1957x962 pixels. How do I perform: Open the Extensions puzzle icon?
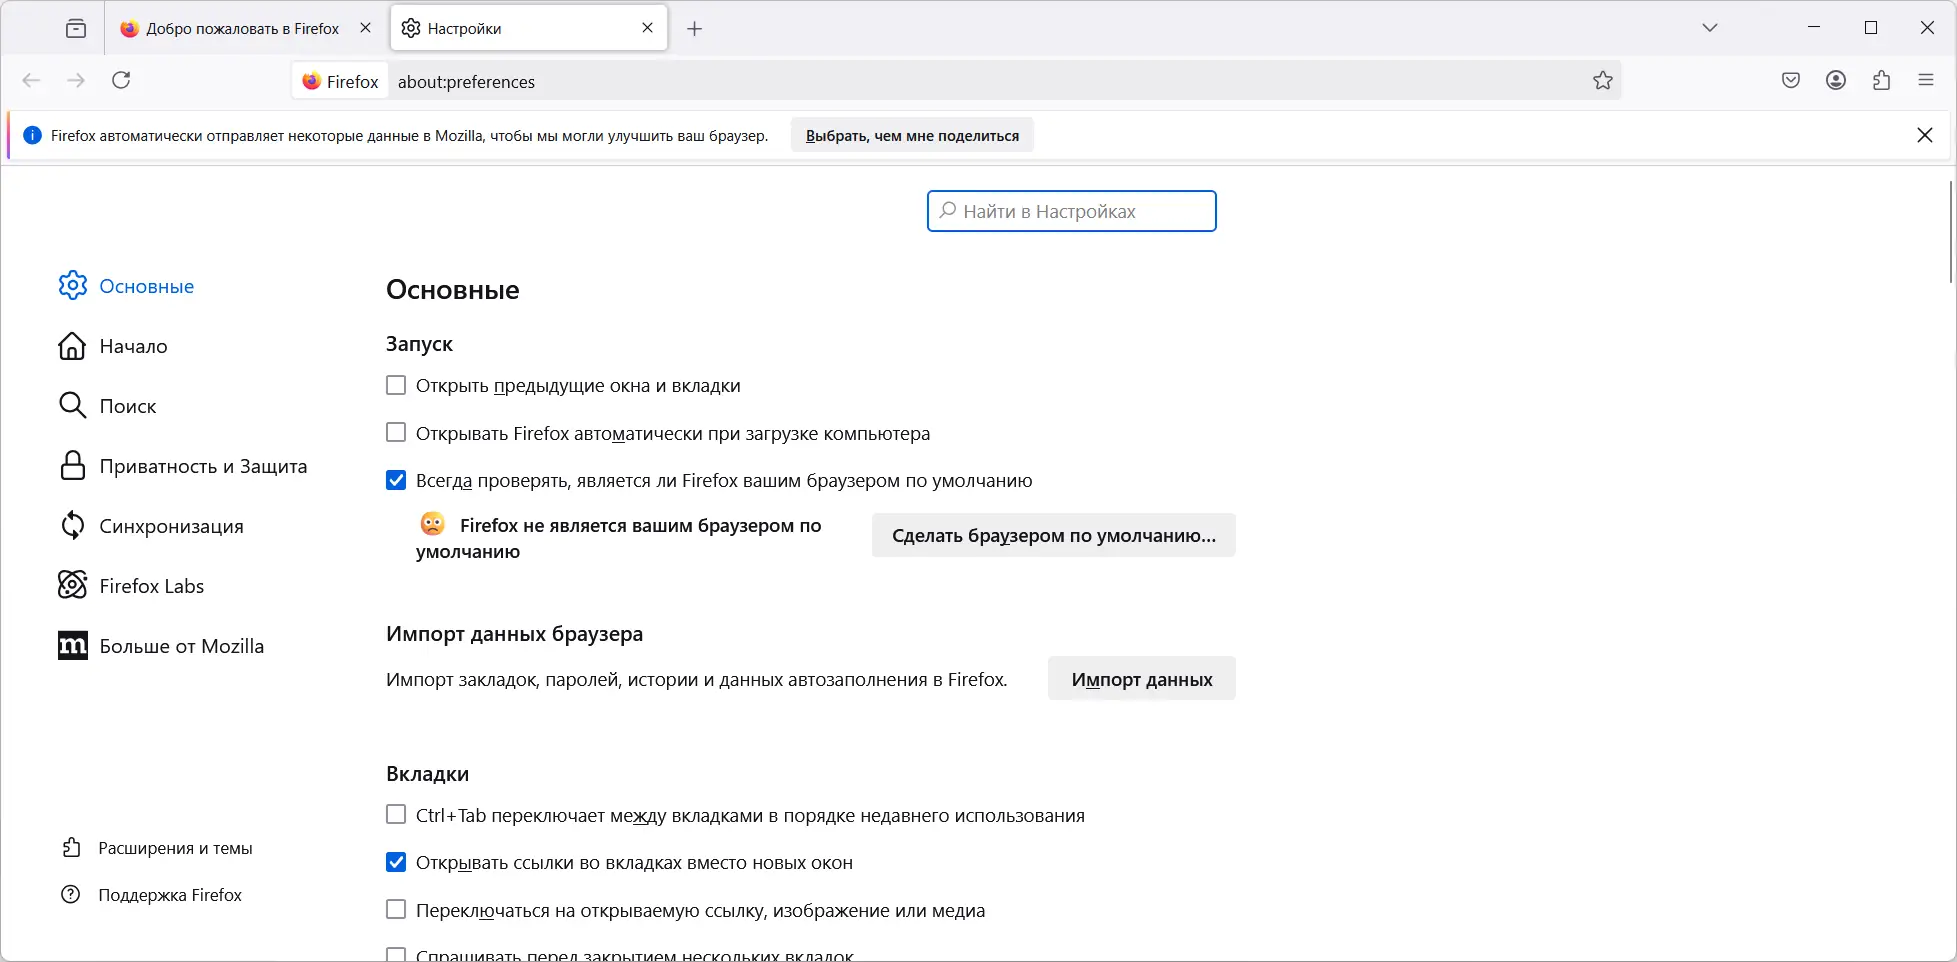pyautogui.click(x=1881, y=81)
